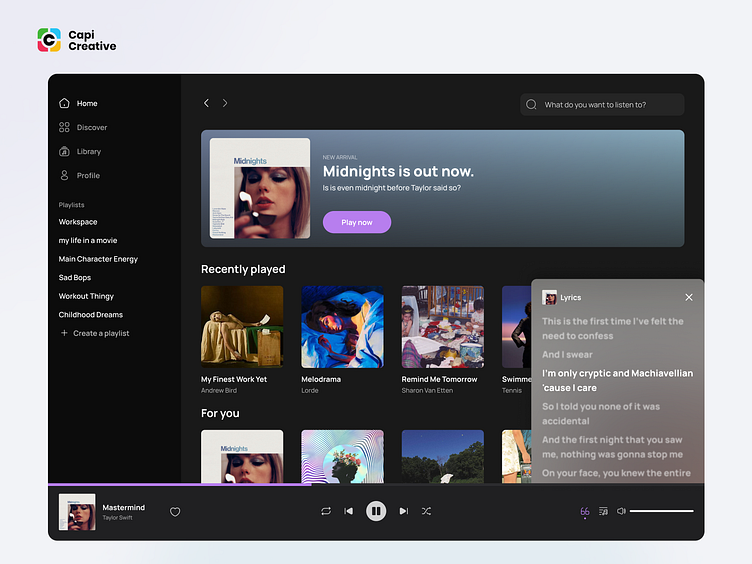Click the volume slider
Viewport: 752px width, 564px height.
(x=662, y=511)
